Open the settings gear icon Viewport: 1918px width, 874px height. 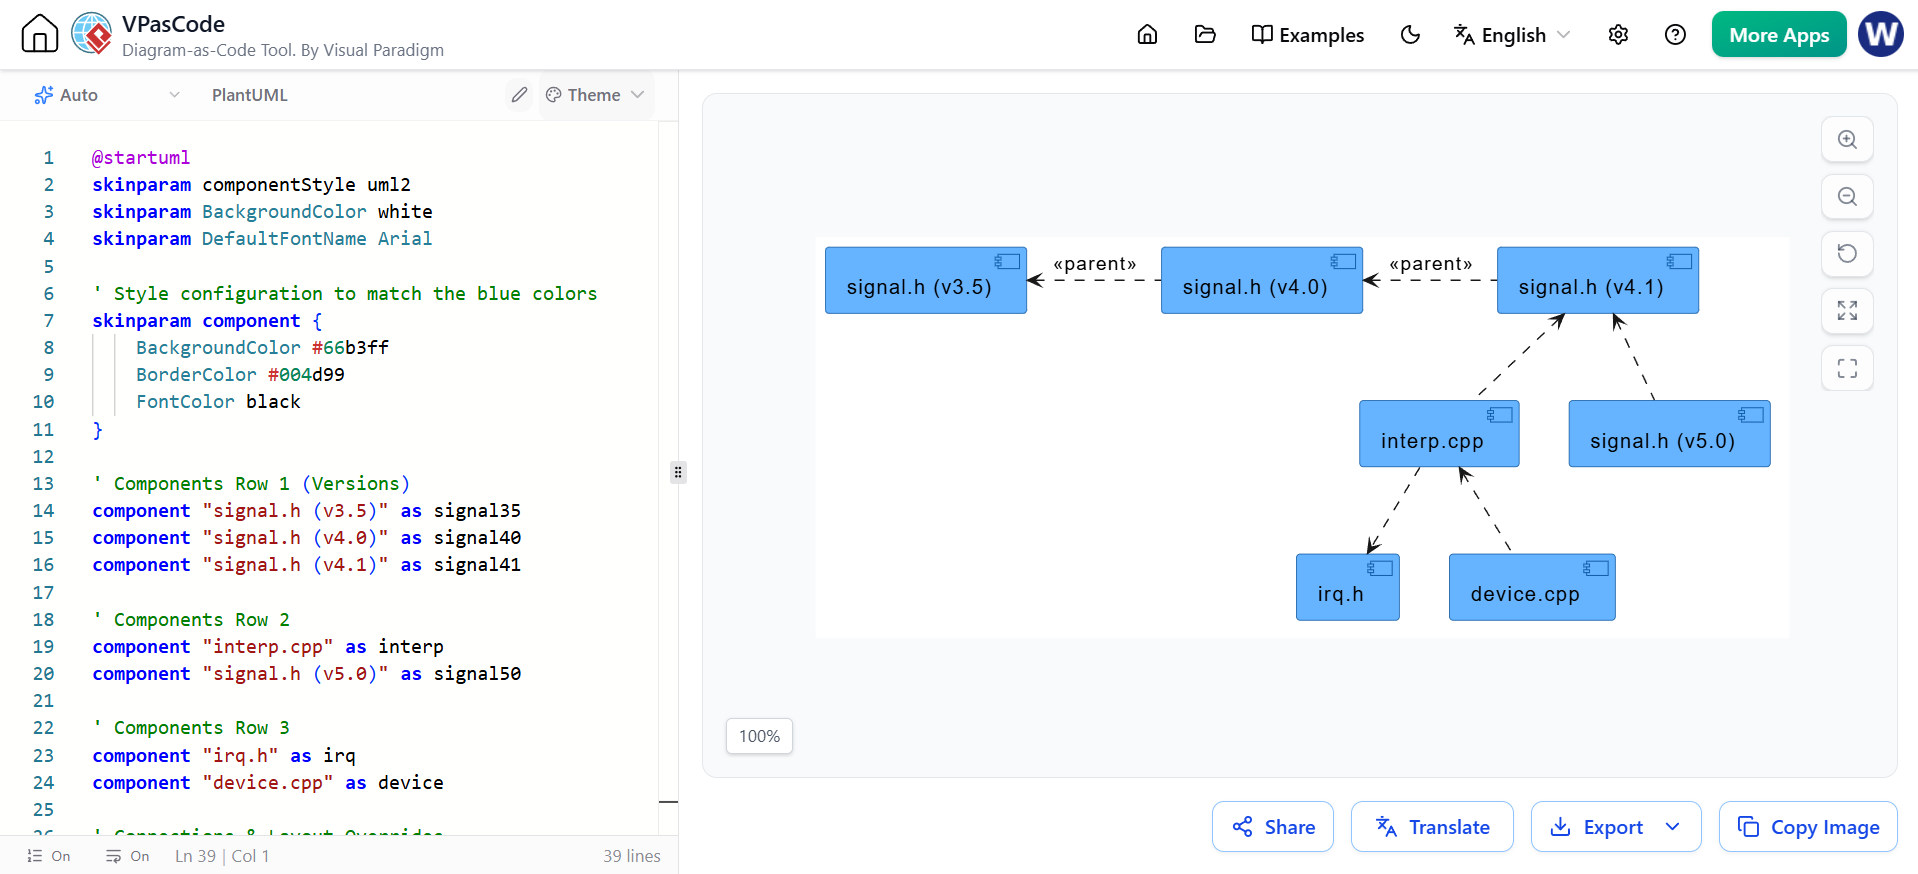(x=1618, y=35)
